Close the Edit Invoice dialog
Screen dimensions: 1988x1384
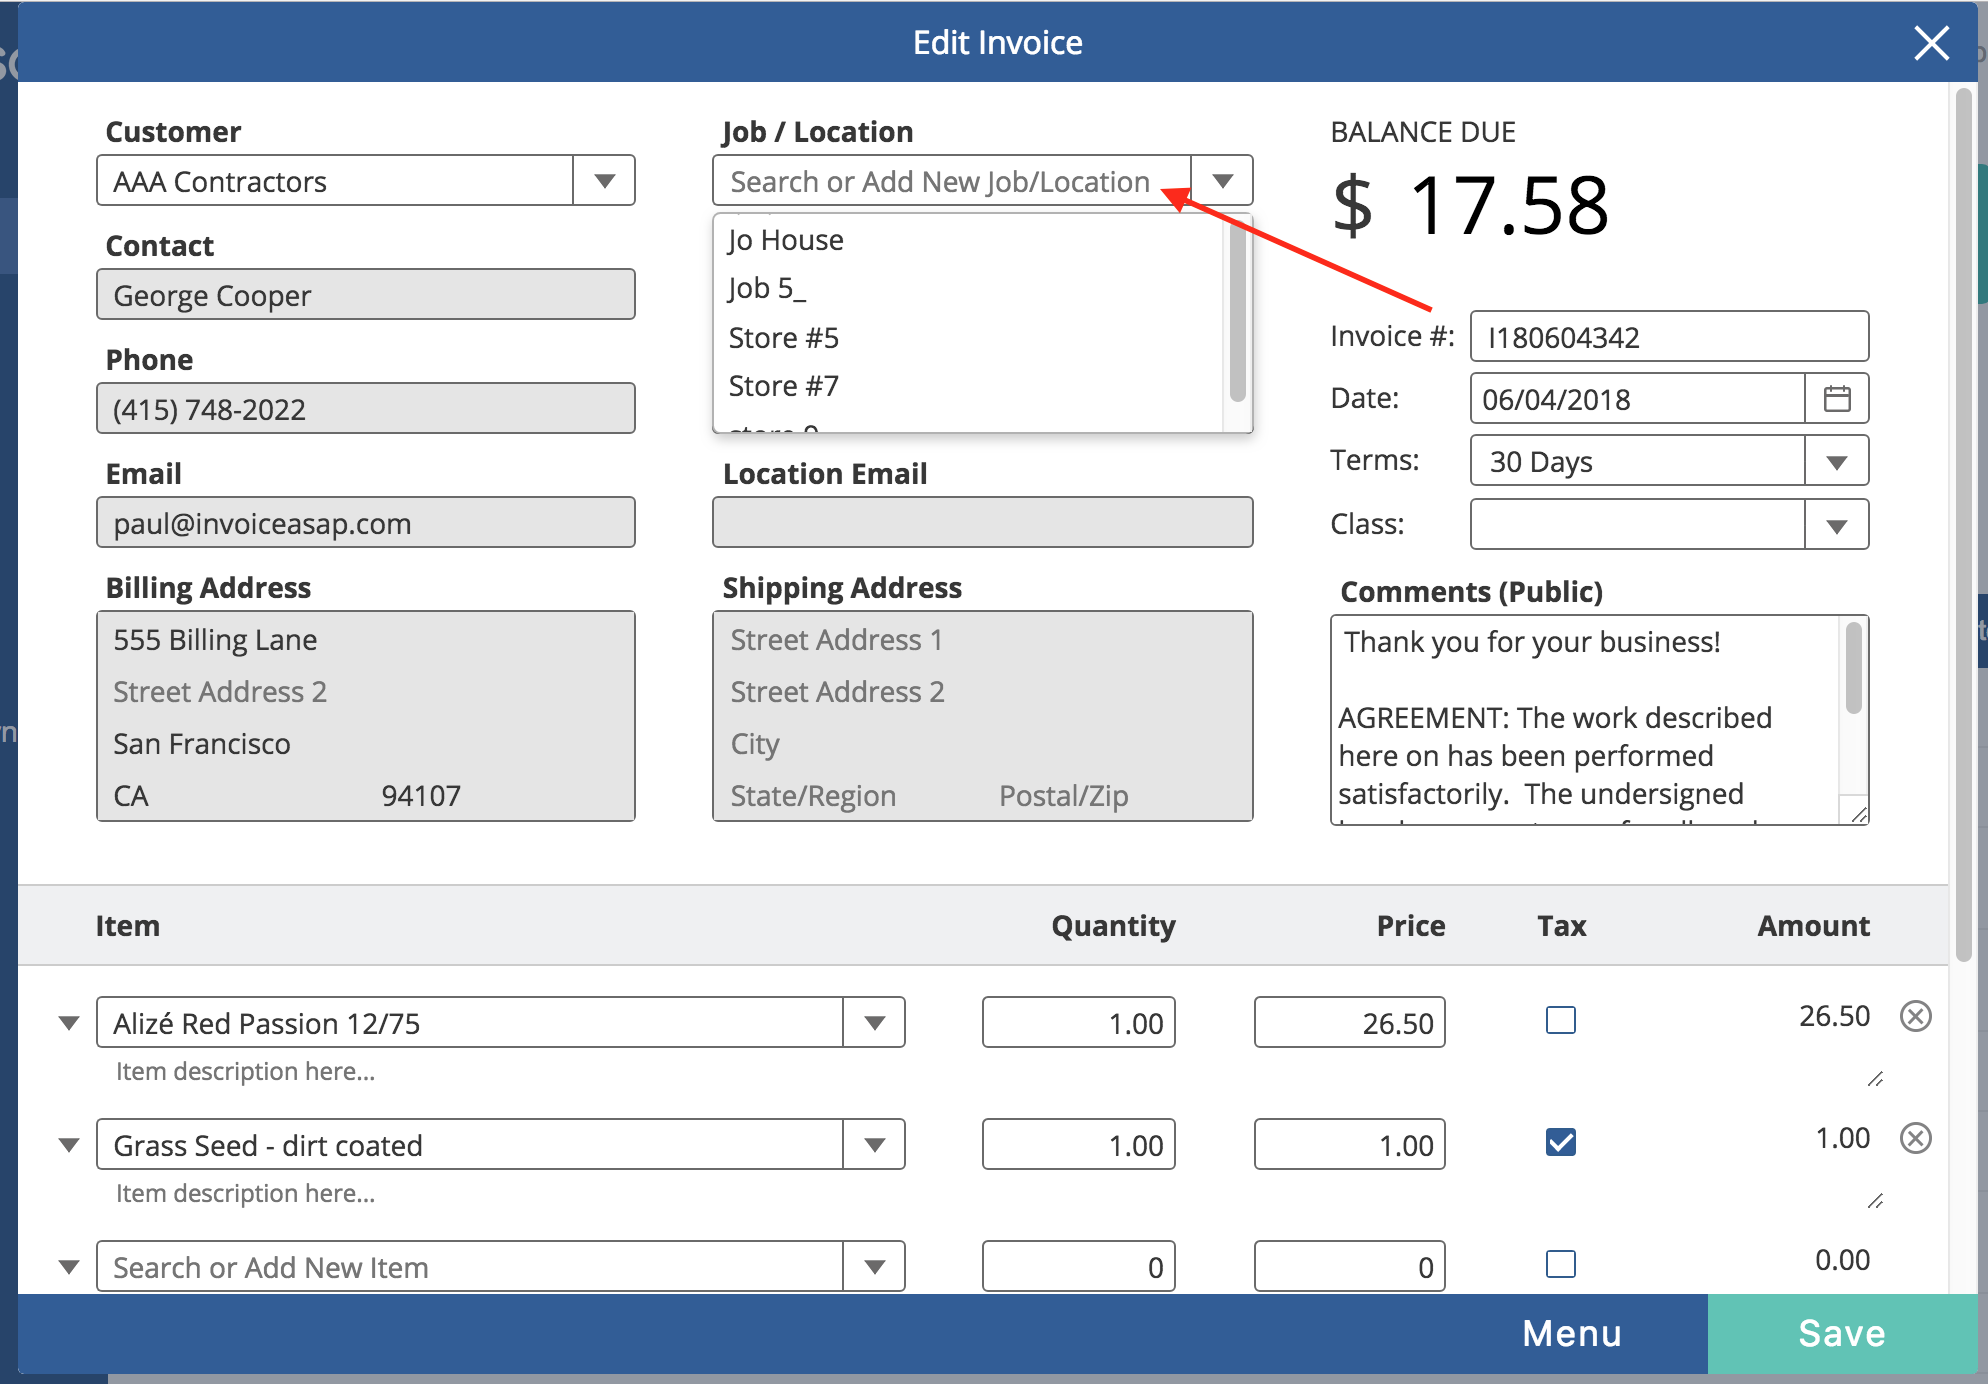[1930, 43]
